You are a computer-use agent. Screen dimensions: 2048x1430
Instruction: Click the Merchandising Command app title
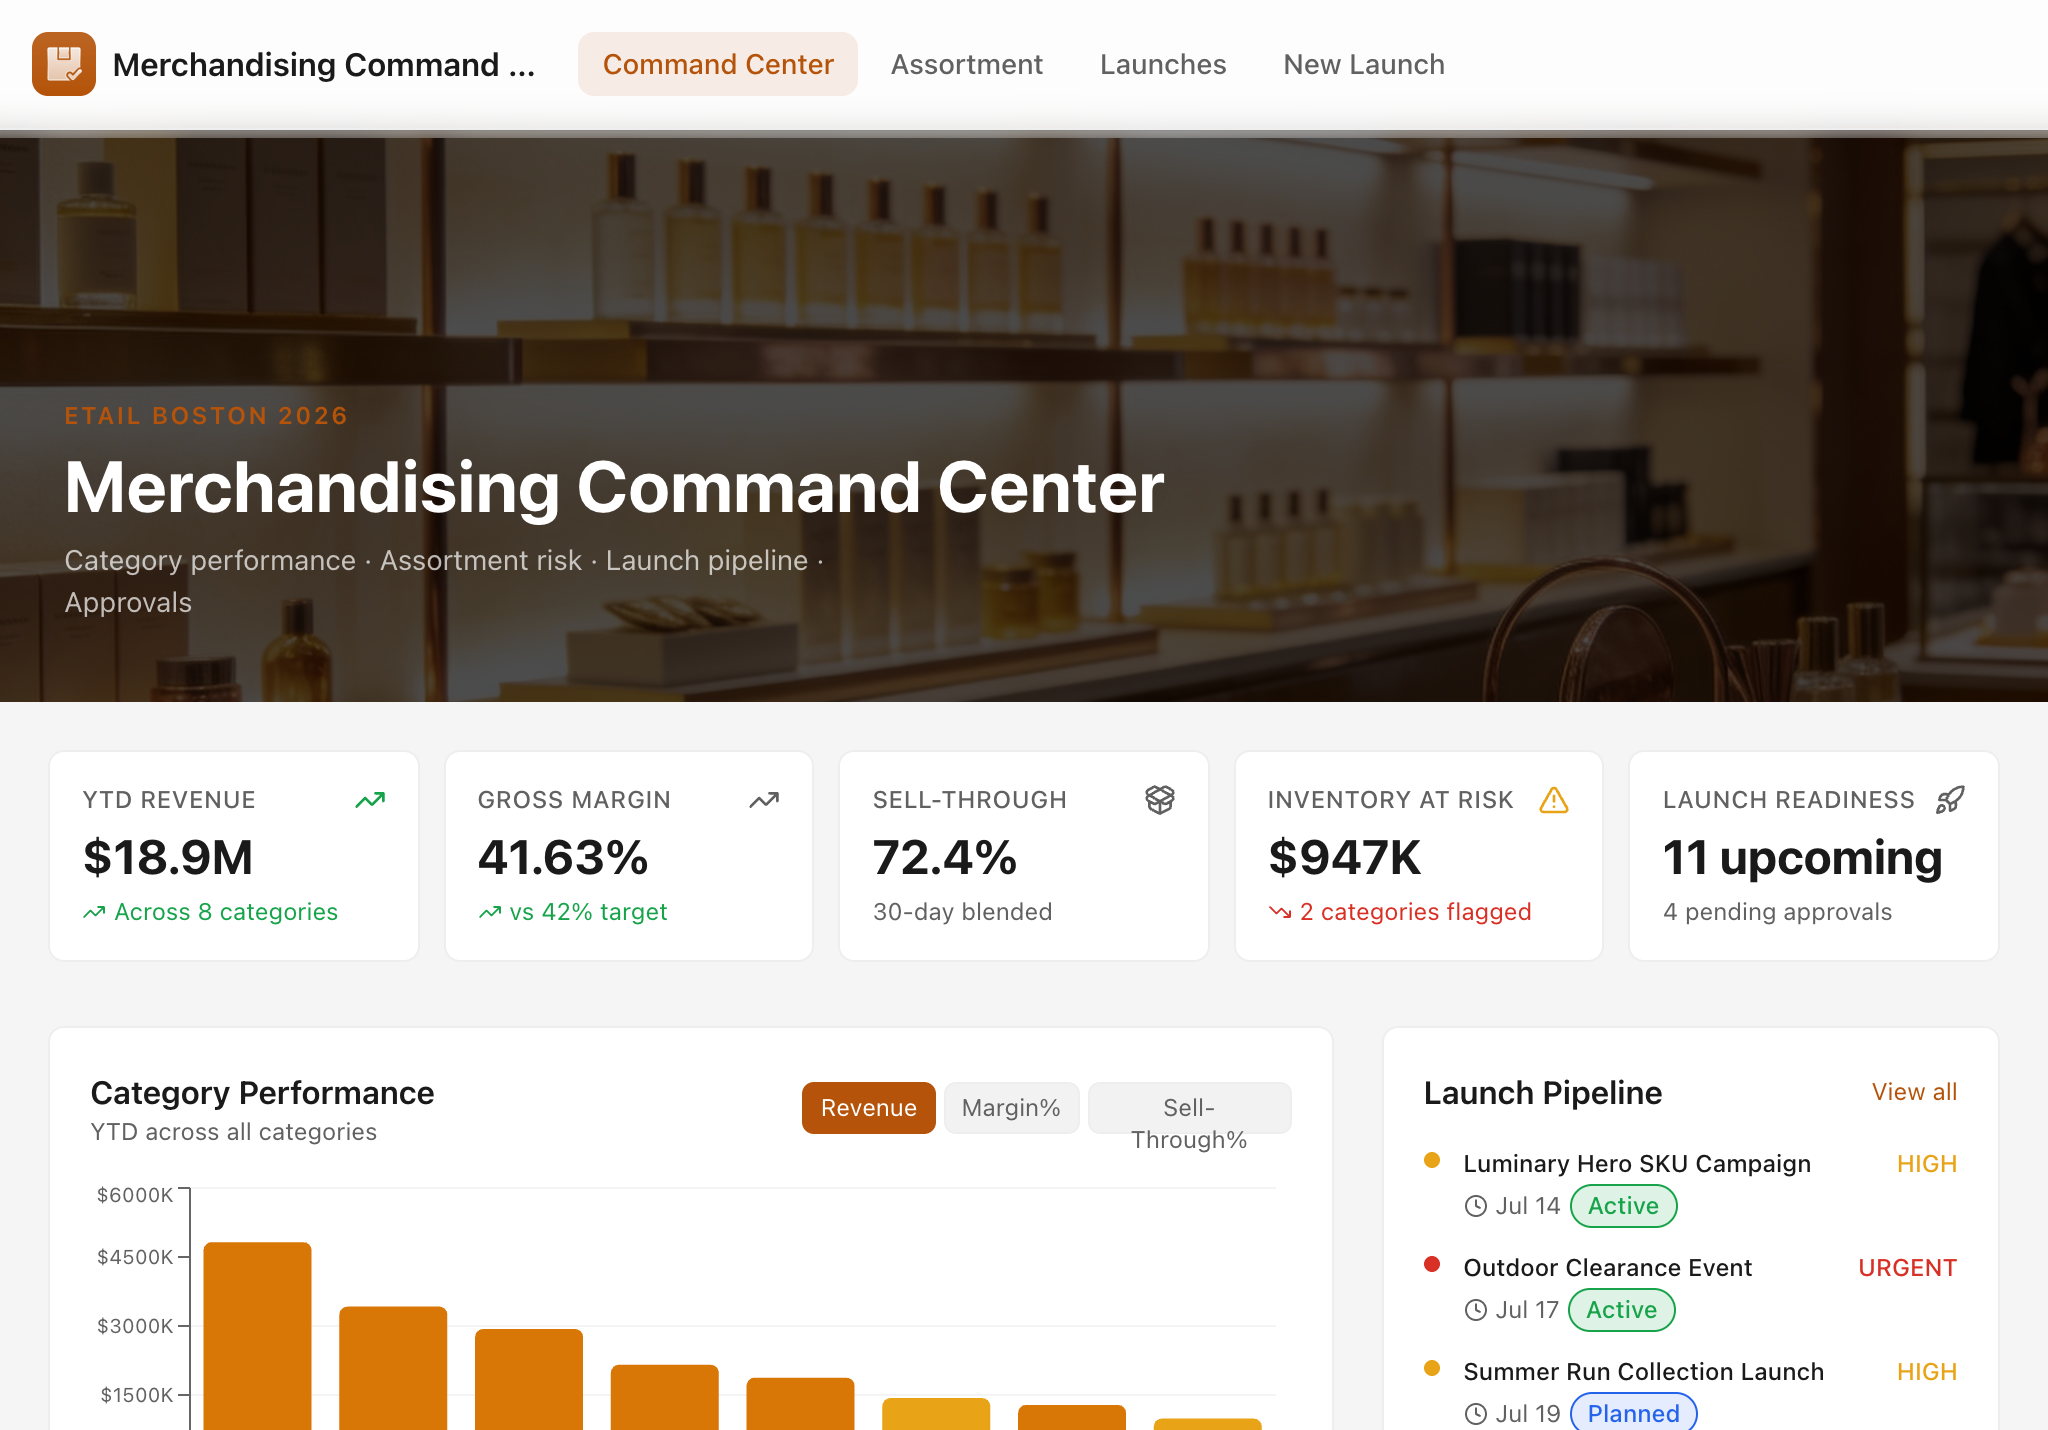pyautogui.click(x=324, y=64)
